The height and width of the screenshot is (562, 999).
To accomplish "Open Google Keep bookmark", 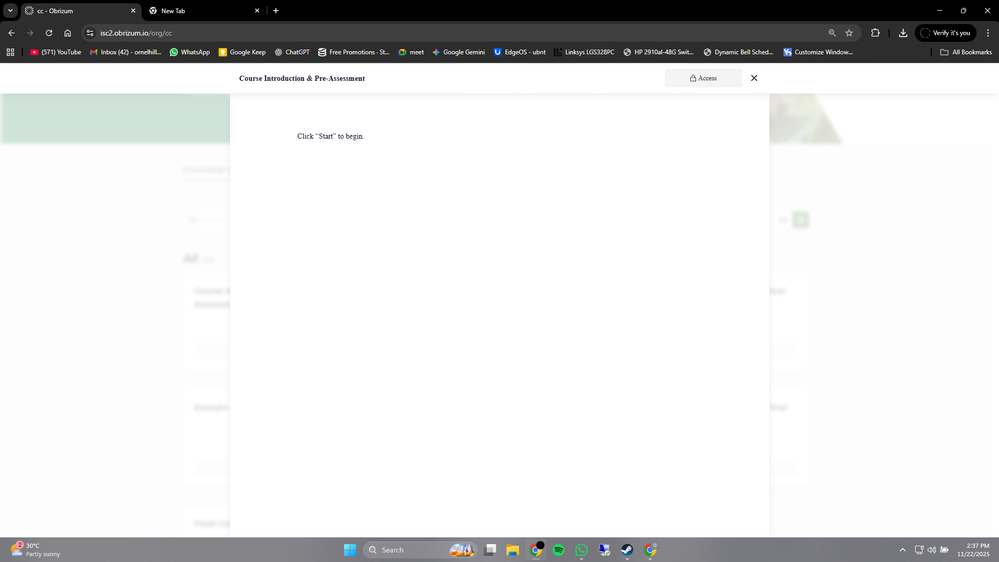I will pos(241,52).
